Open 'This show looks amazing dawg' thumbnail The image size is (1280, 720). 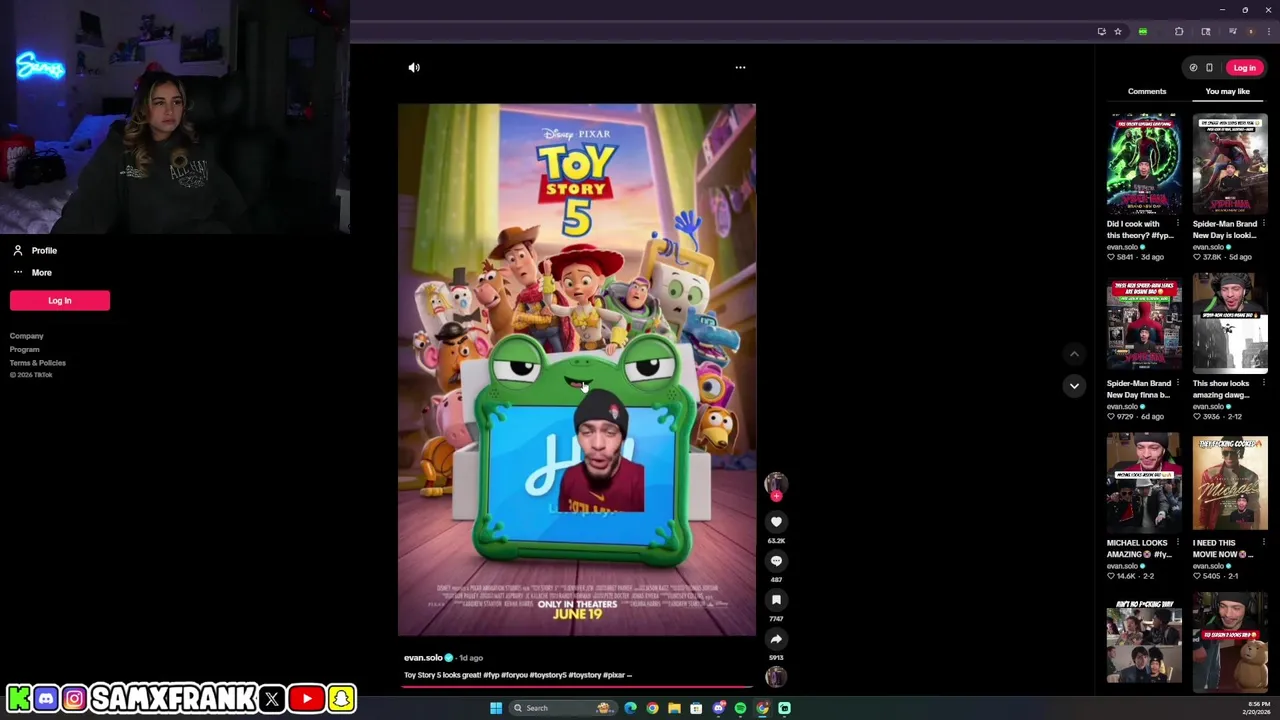click(x=1230, y=323)
